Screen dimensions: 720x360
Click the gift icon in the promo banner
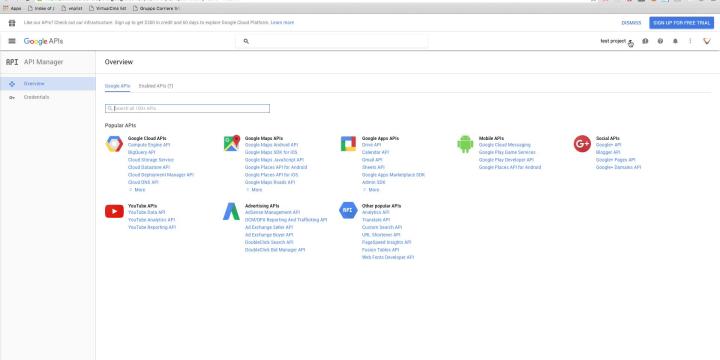pyautogui.click(x=12, y=23)
